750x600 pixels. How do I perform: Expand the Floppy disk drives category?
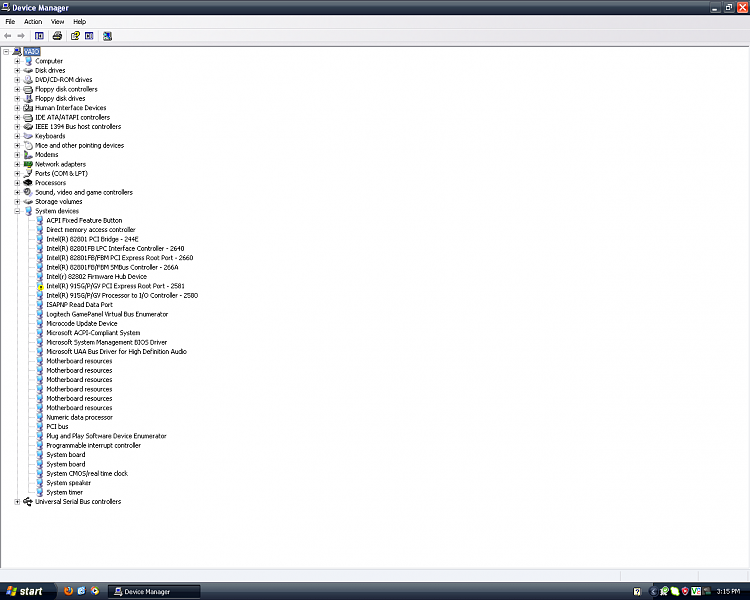point(17,99)
